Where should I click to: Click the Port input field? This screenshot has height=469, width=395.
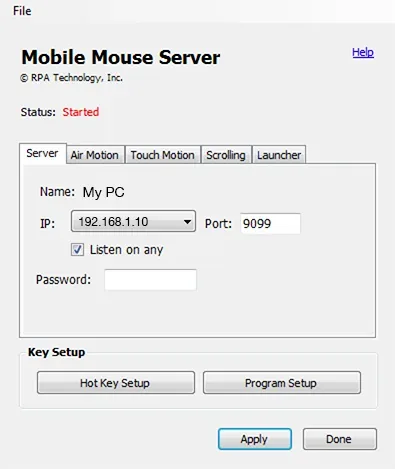point(270,223)
